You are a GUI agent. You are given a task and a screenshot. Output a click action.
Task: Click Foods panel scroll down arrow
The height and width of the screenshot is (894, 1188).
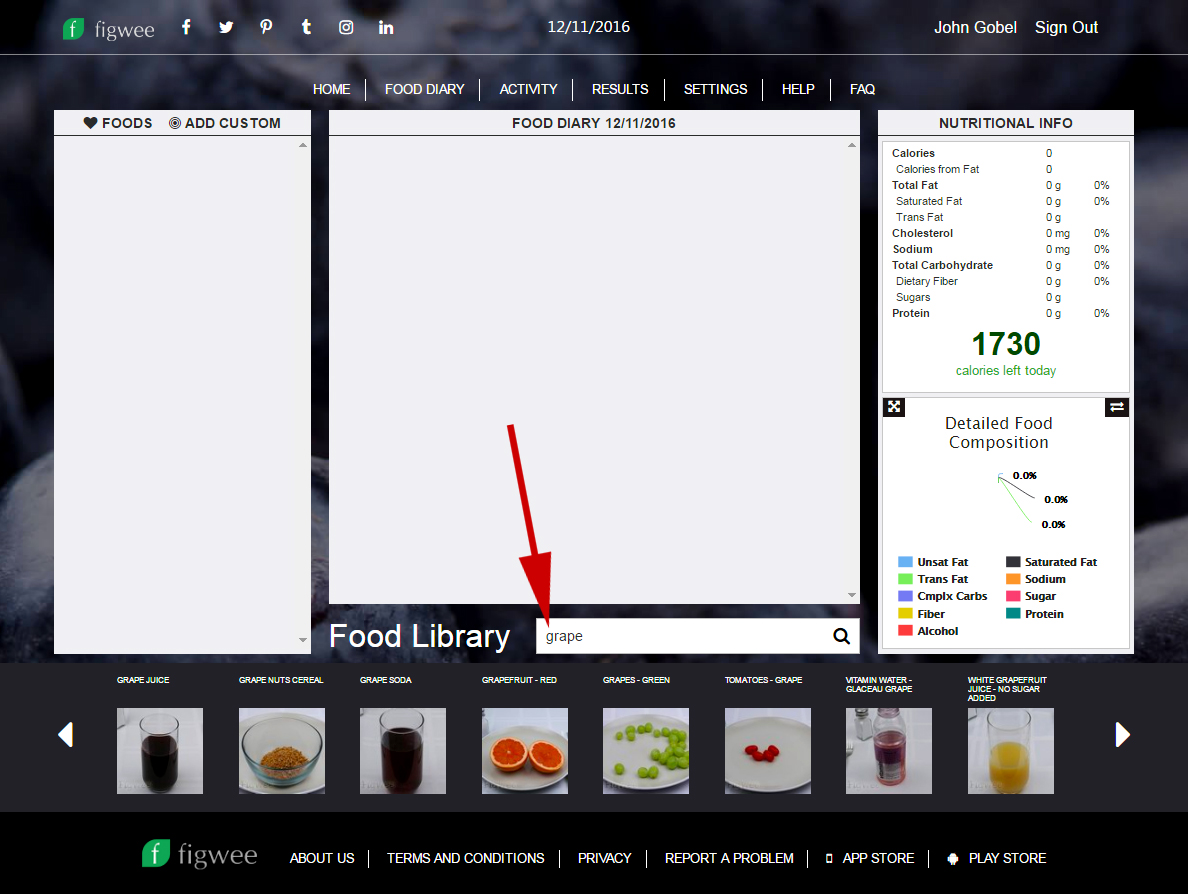coord(303,640)
